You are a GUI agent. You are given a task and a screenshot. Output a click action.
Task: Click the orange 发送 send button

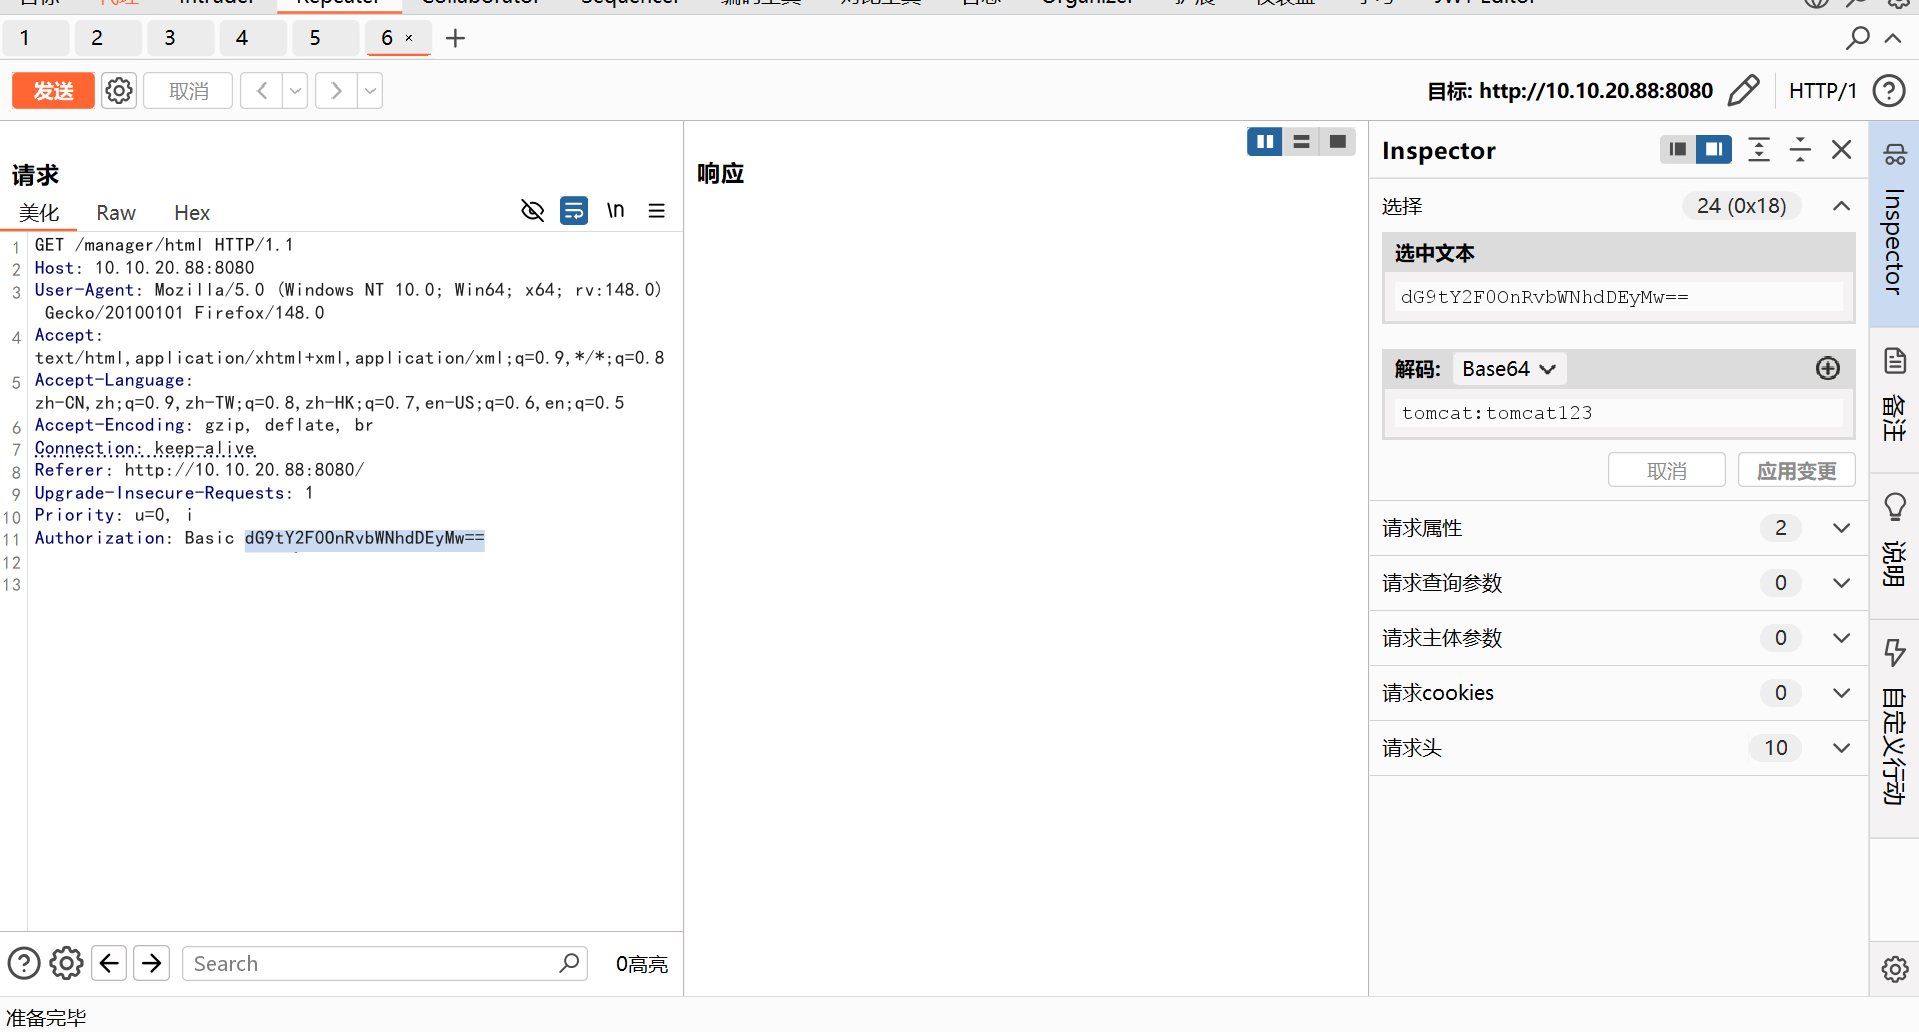tap(53, 91)
